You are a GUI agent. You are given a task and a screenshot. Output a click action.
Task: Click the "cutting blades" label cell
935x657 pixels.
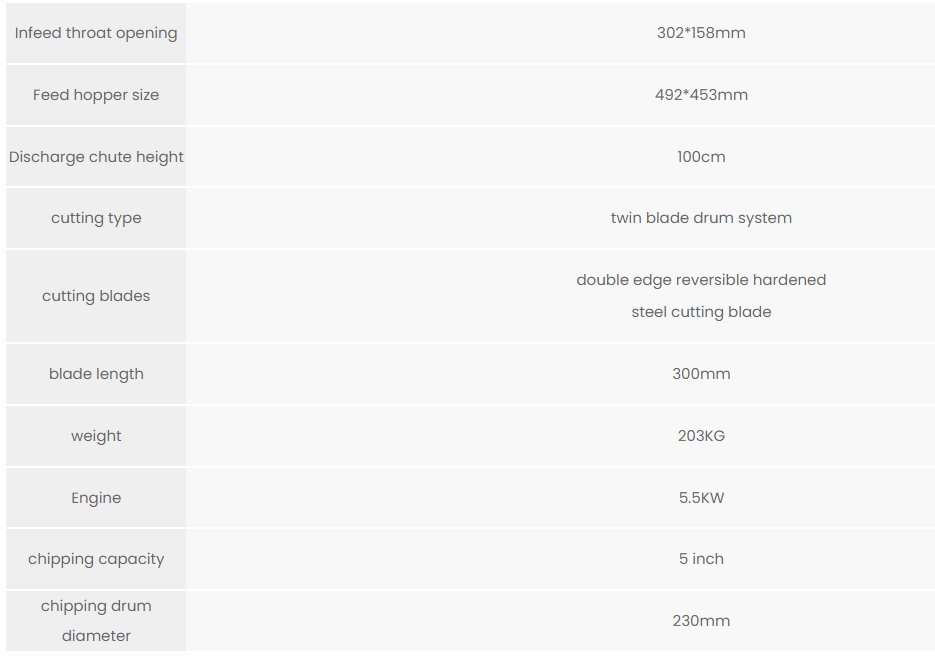tap(96, 296)
